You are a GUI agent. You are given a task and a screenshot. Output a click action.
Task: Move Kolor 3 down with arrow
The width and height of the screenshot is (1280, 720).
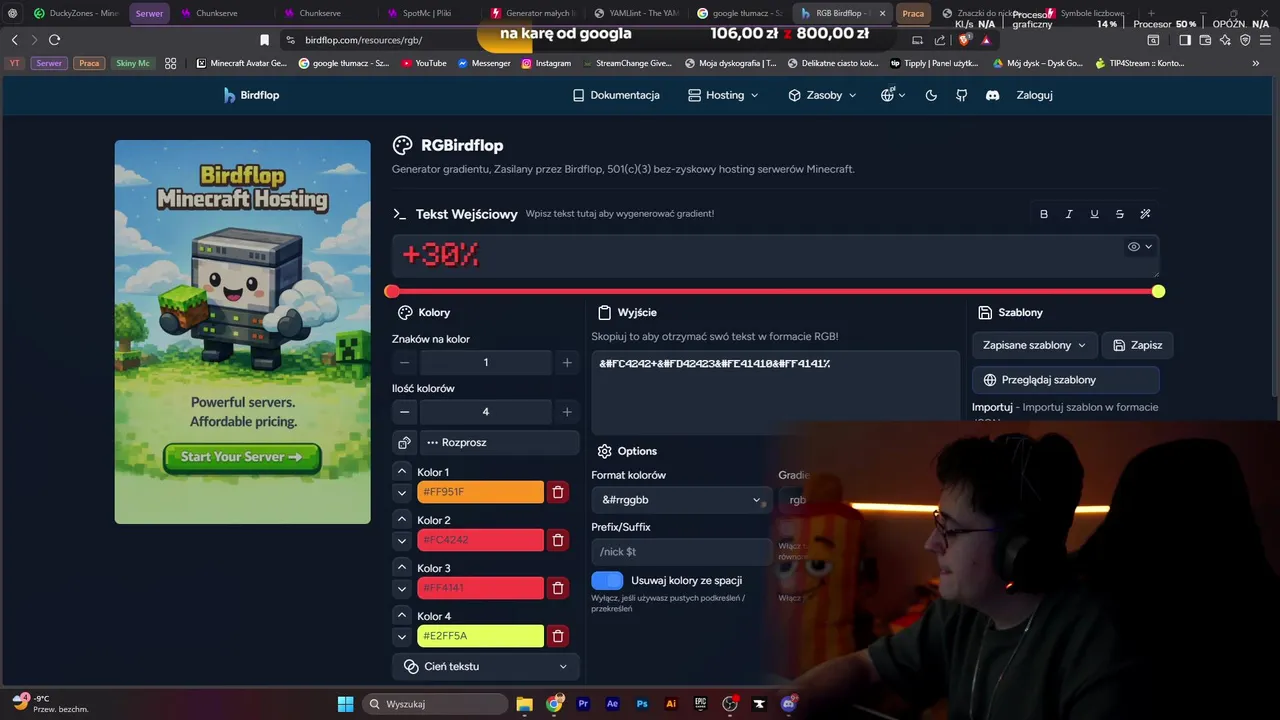pyautogui.click(x=402, y=588)
